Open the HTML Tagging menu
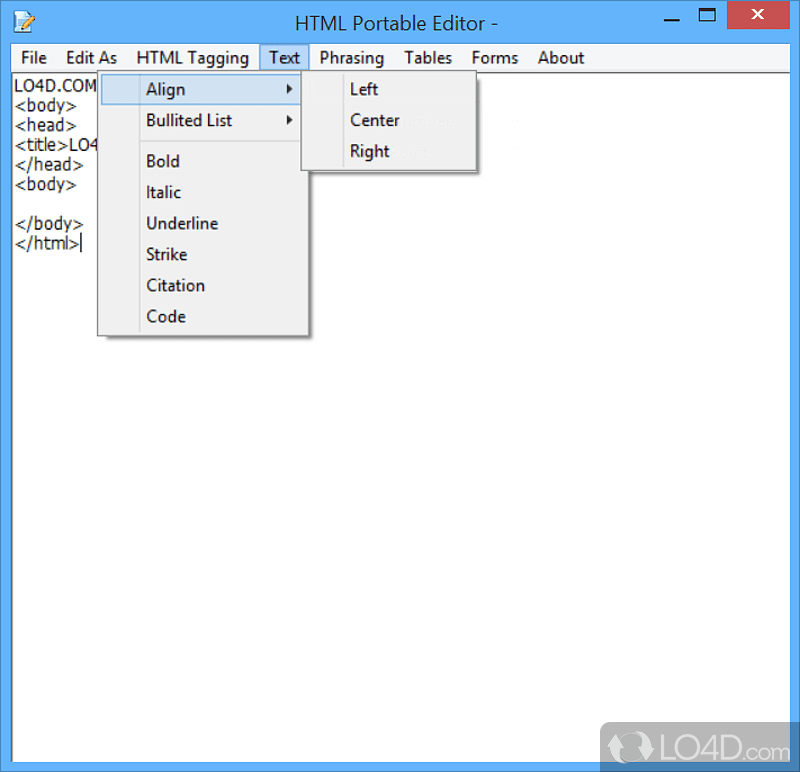The width and height of the screenshot is (800, 772). [192, 58]
